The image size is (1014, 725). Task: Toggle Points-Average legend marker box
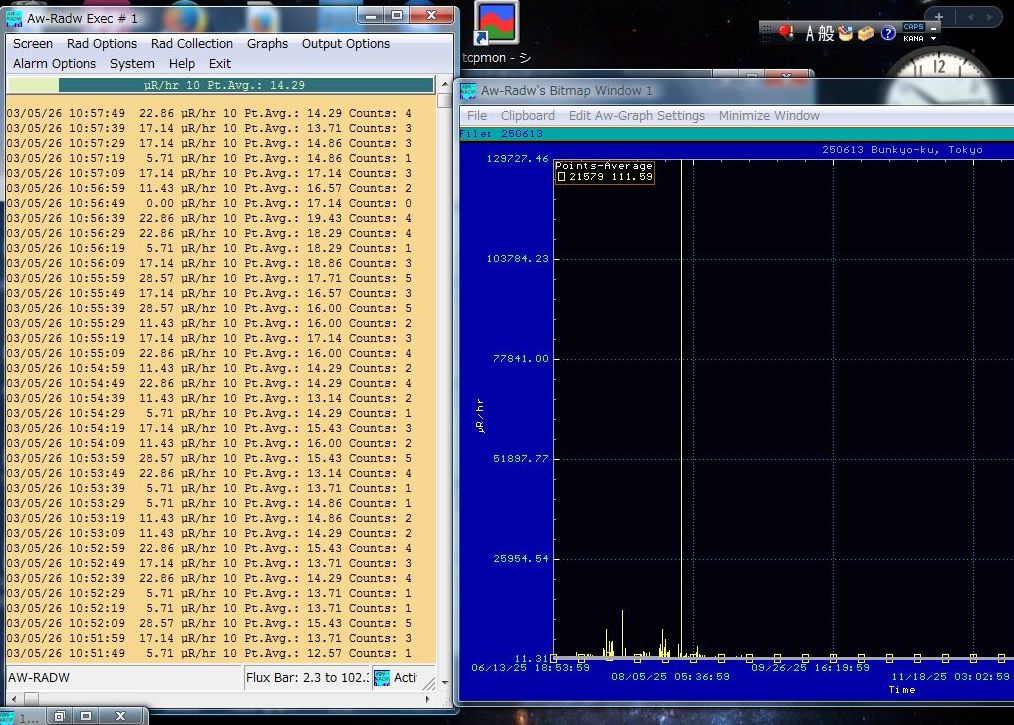pos(561,177)
